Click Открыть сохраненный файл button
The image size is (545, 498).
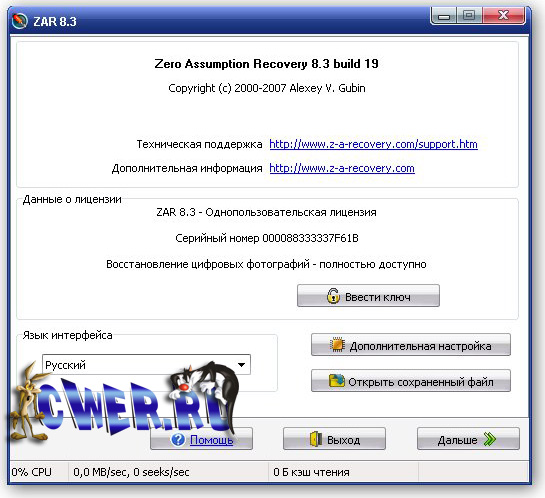click(x=411, y=381)
